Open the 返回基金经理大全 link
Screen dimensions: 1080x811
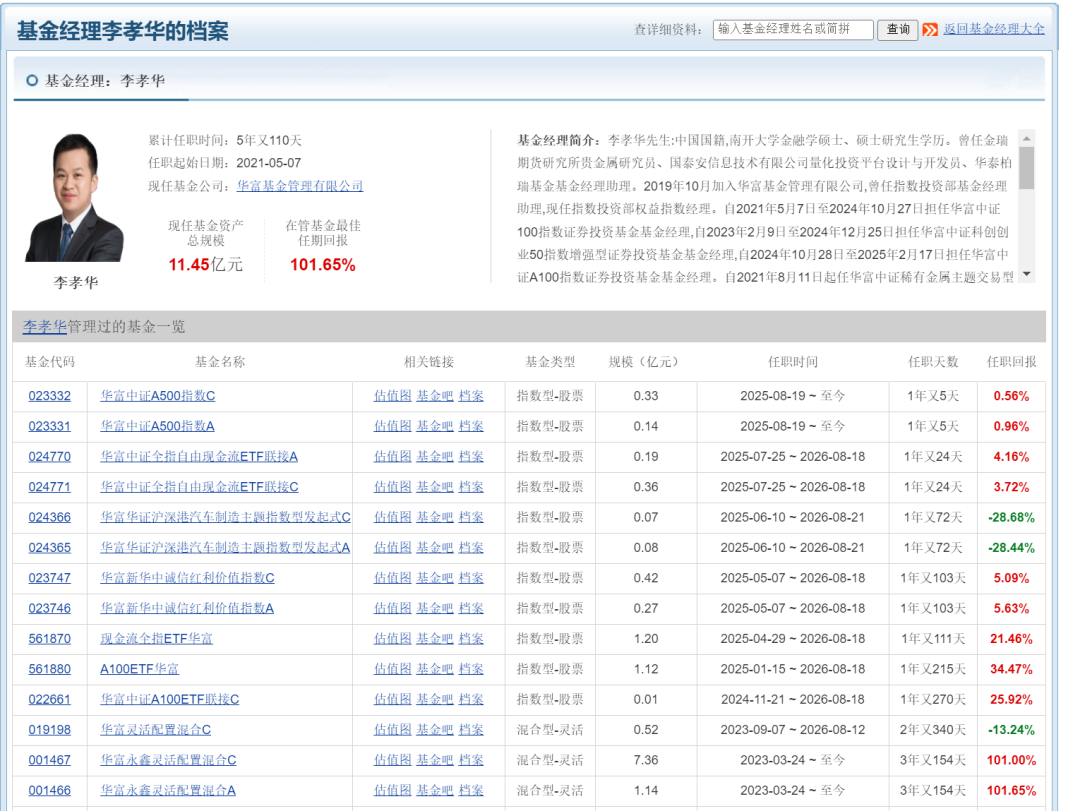994,29
